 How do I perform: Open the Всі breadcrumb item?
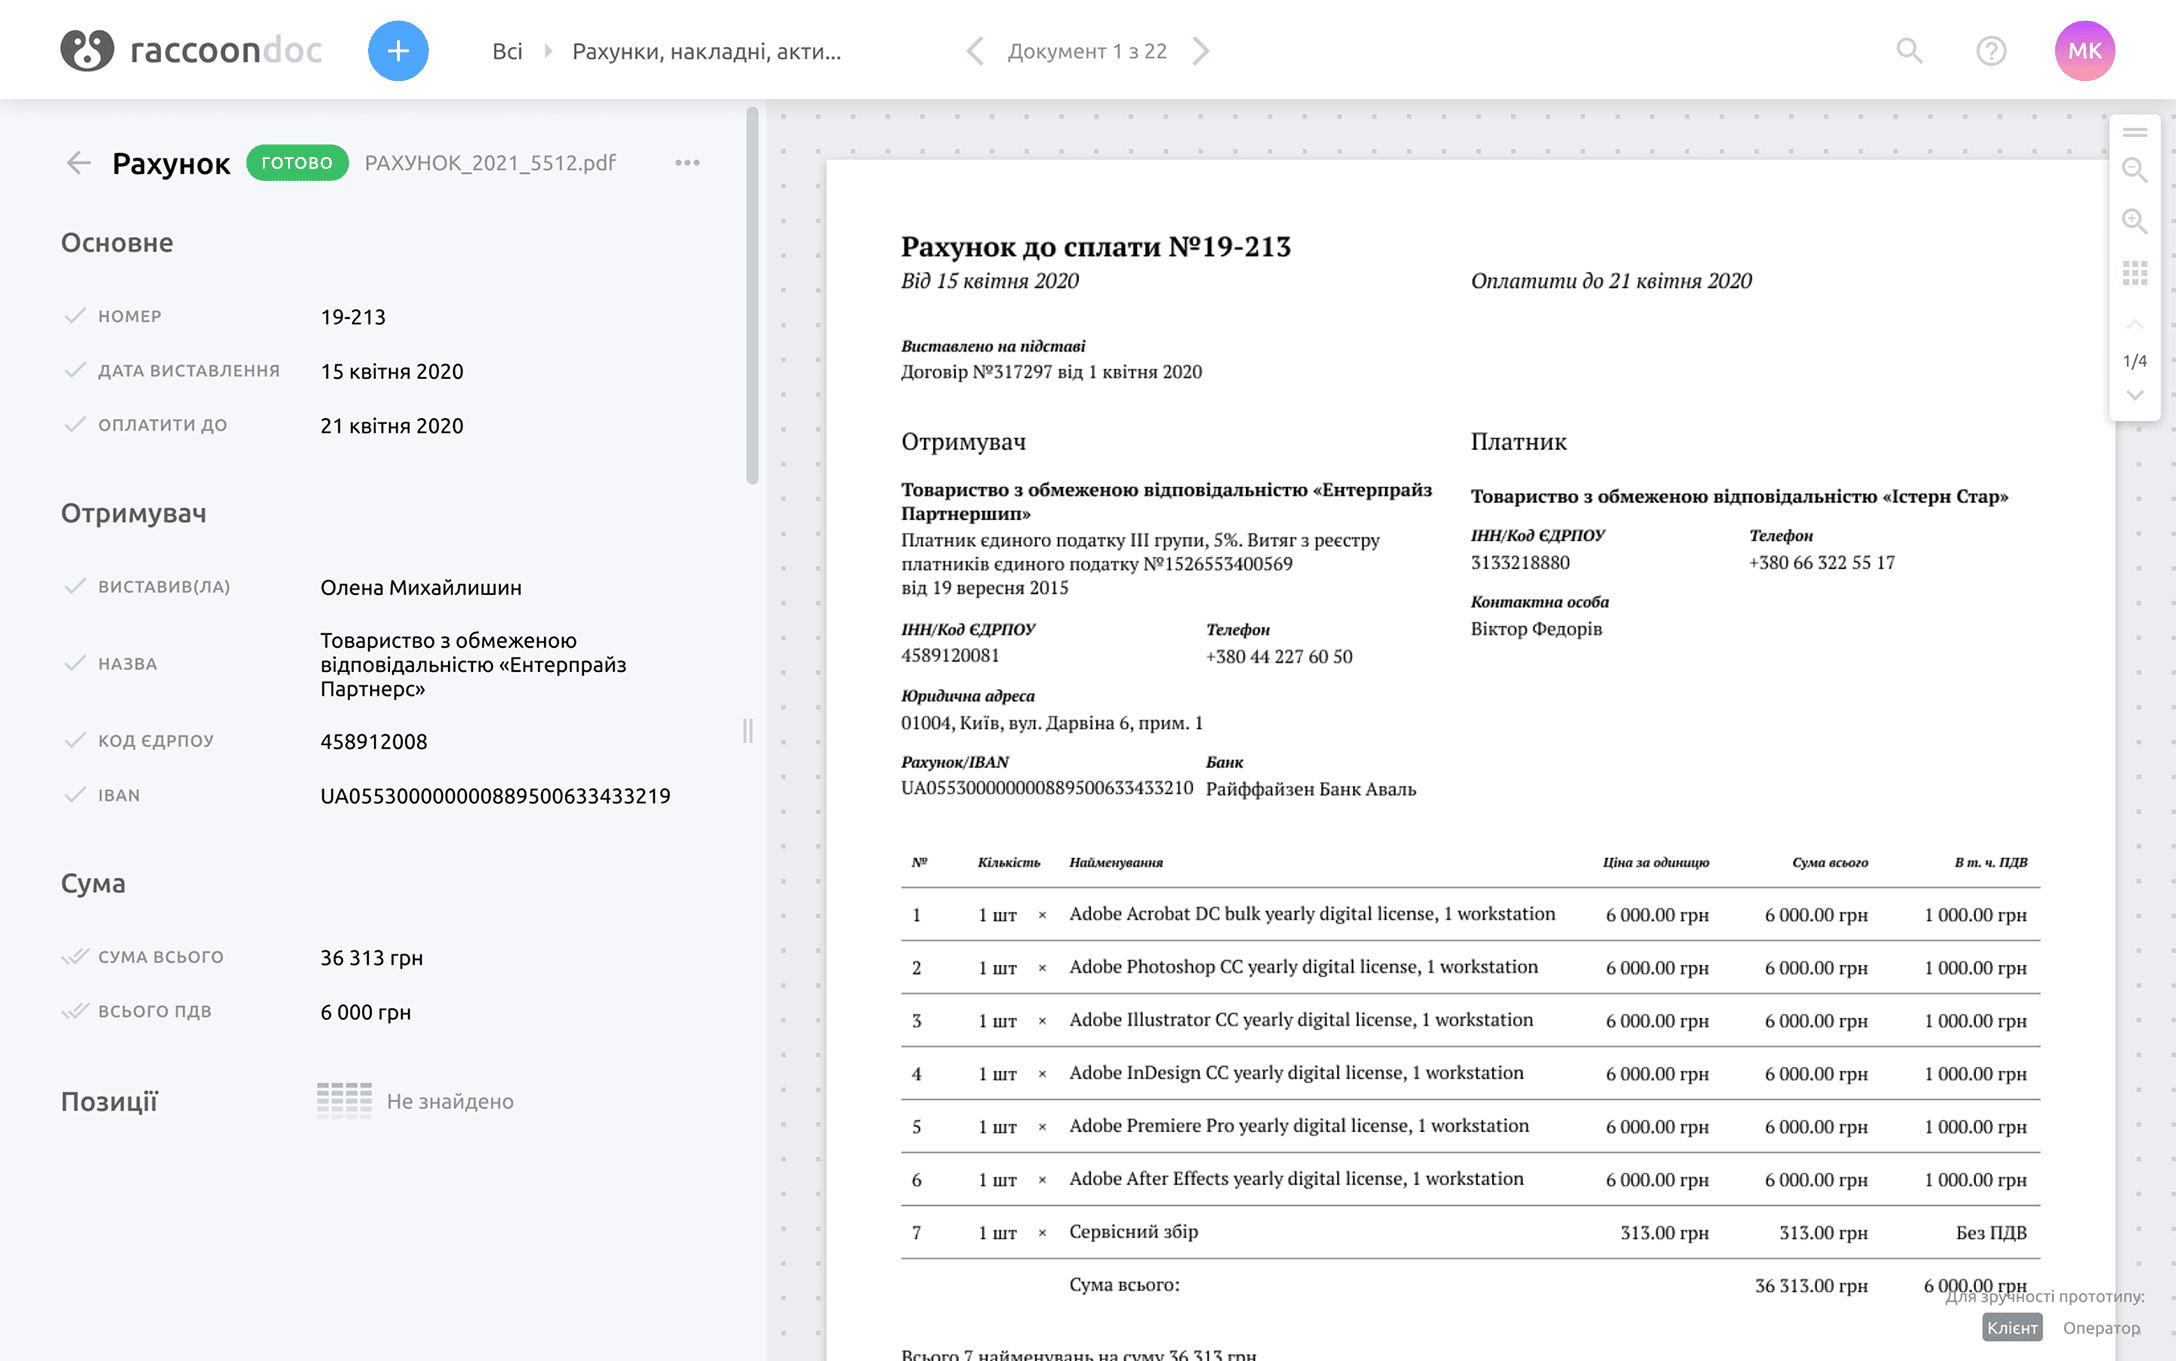pos(507,51)
